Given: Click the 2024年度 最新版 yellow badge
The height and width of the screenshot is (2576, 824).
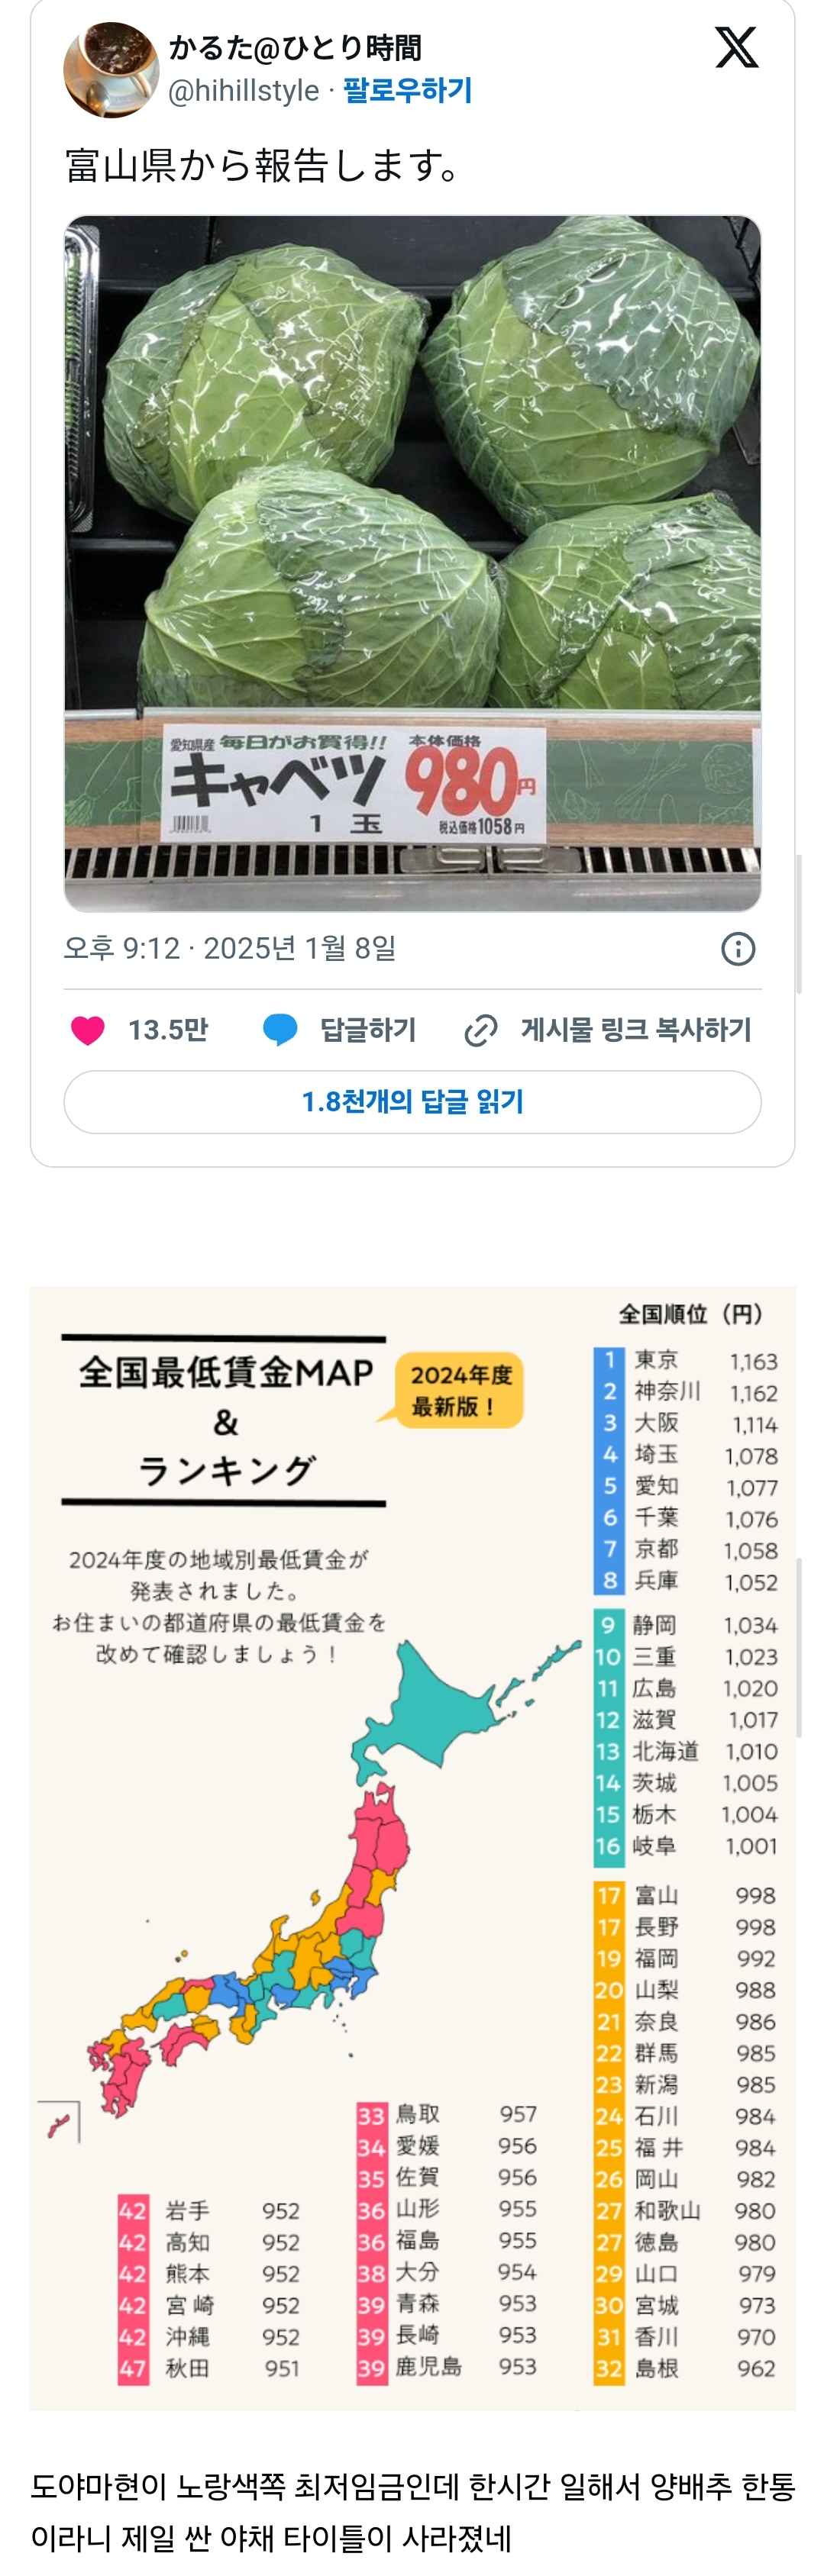Looking at the screenshot, I should 459,1390.
